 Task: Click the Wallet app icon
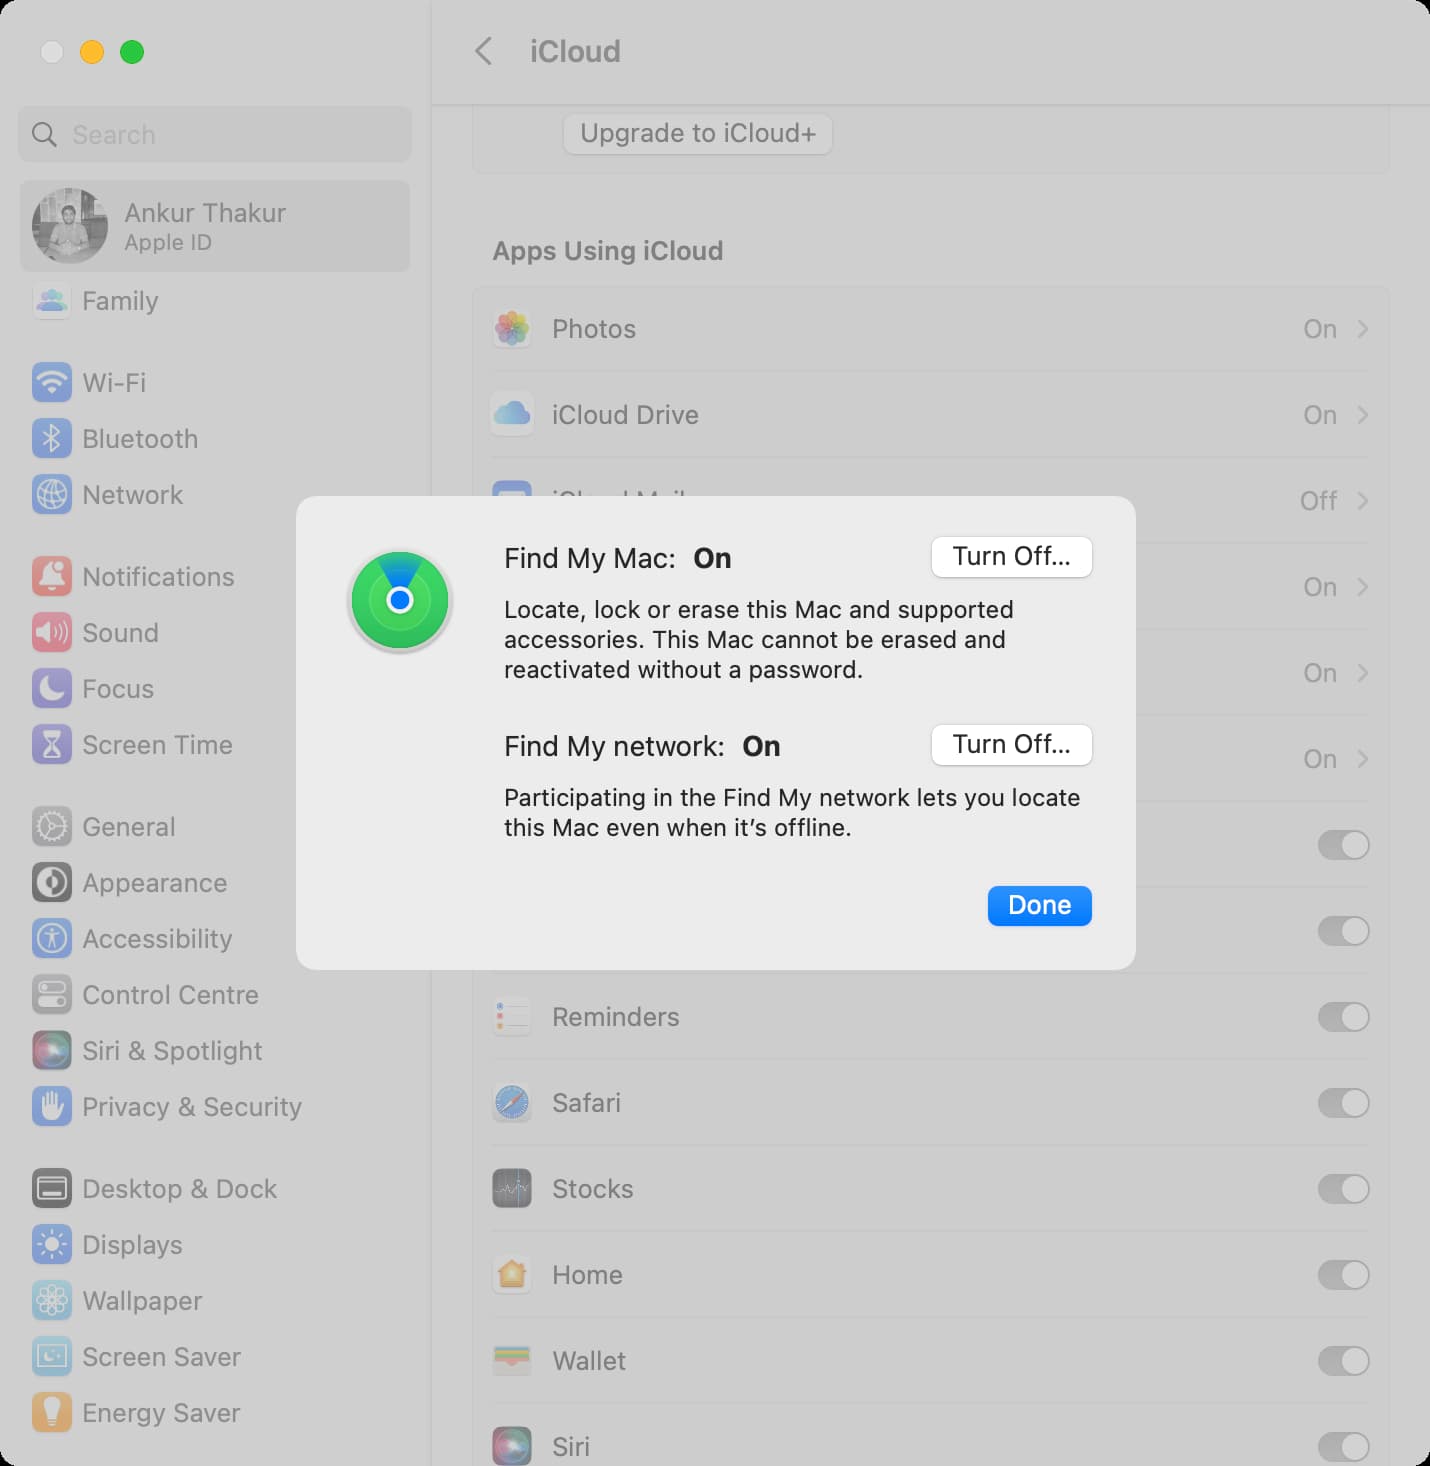pyautogui.click(x=512, y=1360)
